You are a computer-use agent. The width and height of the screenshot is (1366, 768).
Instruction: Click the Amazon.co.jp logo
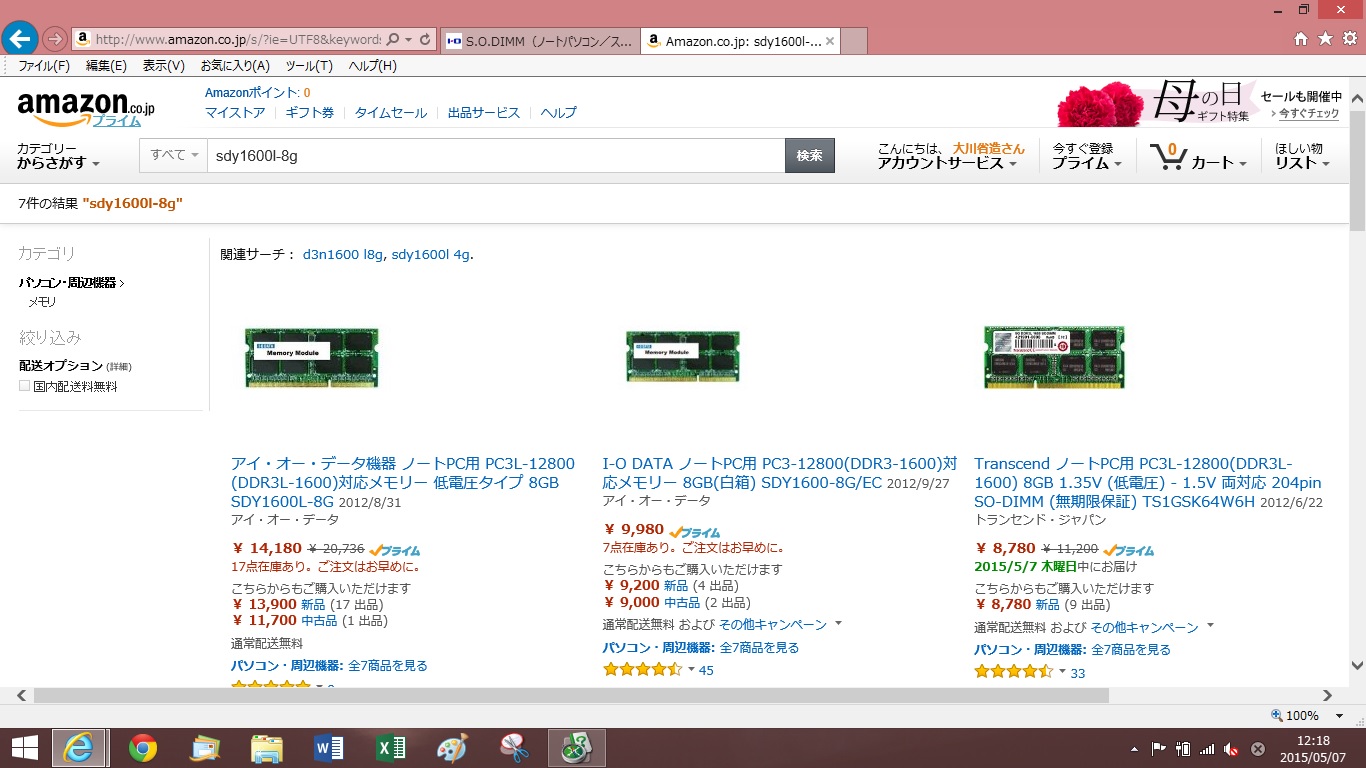(x=86, y=108)
